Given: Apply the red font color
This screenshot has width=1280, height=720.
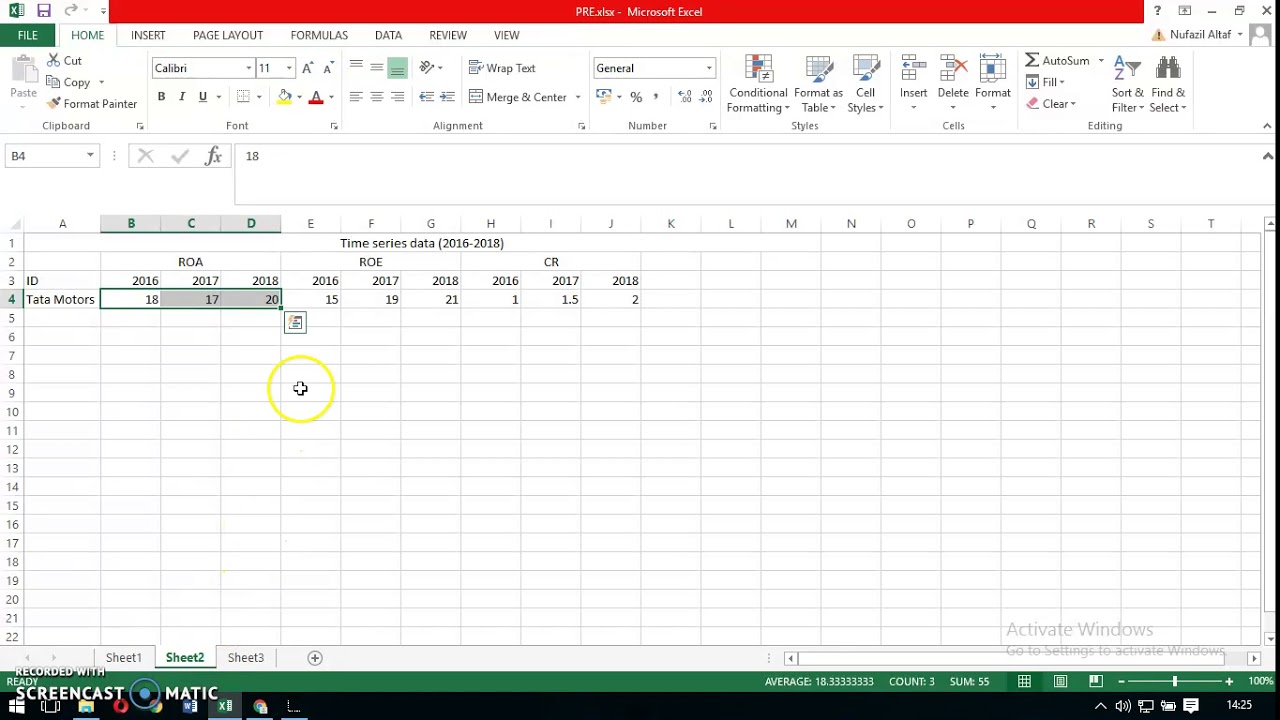Looking at the screenshot, I should click(316, 97).
